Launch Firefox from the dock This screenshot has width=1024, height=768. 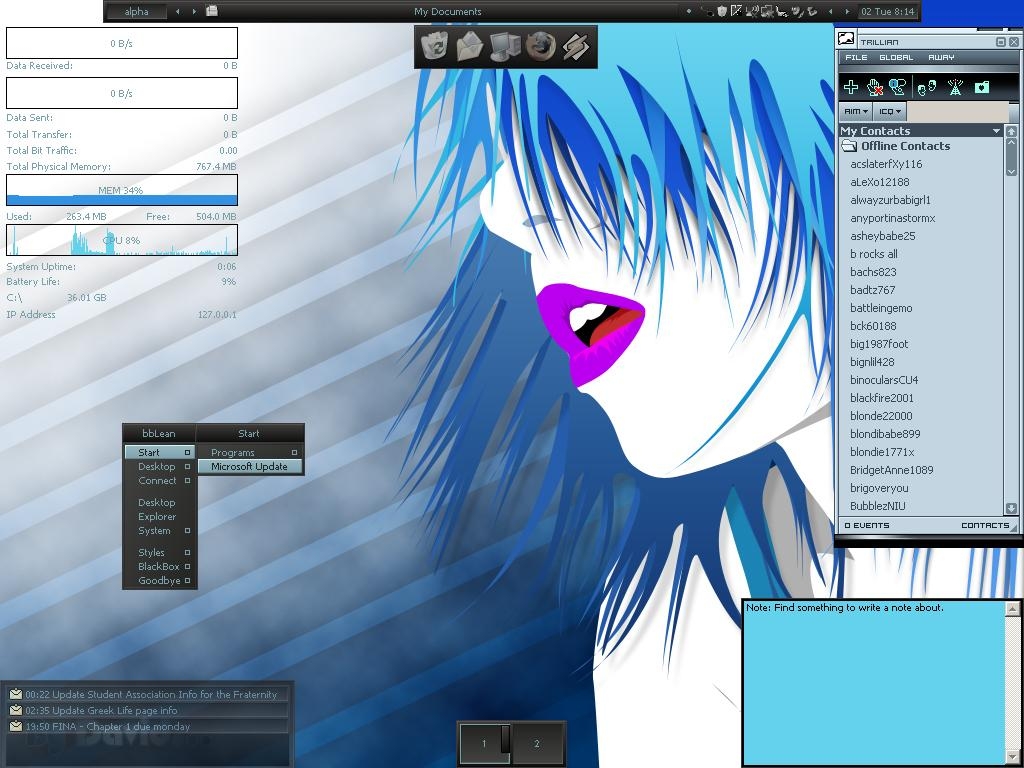pos(541,46)
